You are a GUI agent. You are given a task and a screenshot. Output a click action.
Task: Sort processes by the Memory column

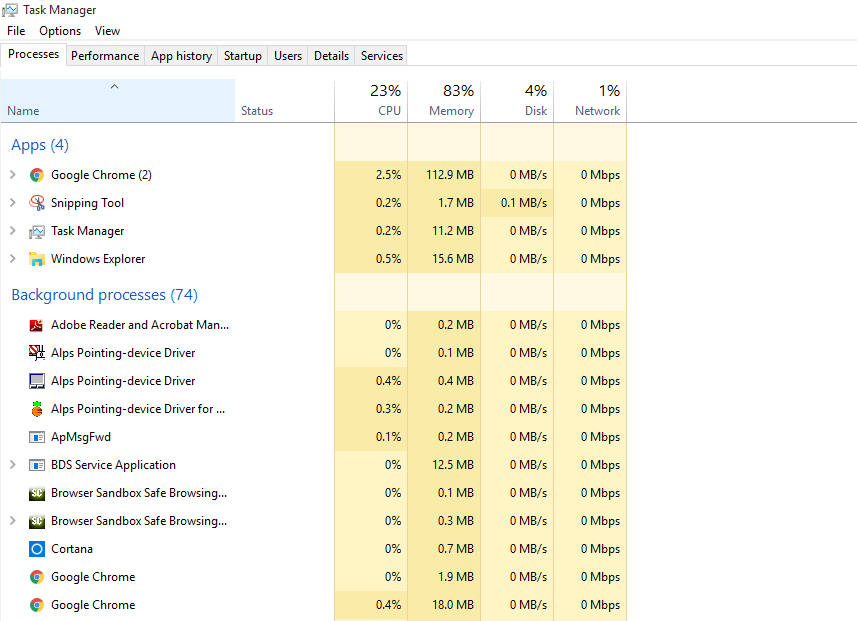point(443,100)
